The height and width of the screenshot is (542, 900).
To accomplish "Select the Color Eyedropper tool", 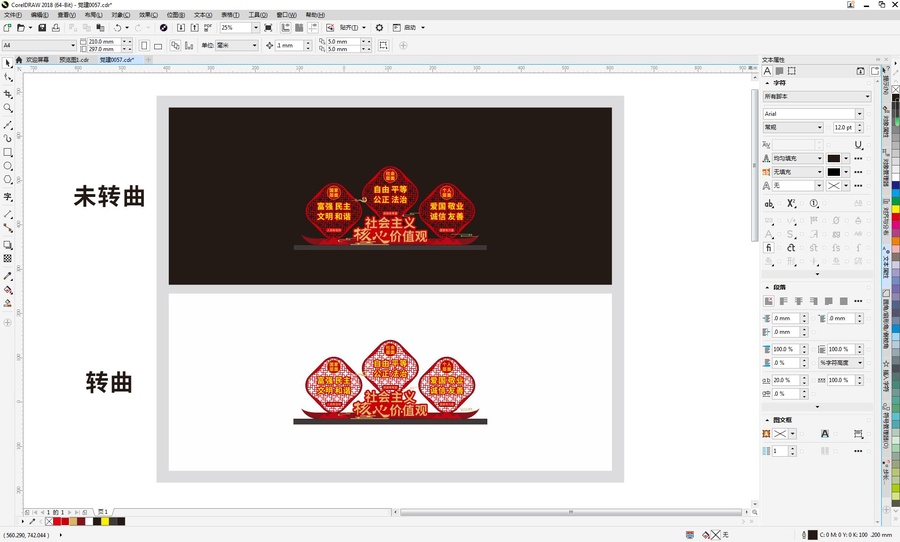I will tap(7, 276).
